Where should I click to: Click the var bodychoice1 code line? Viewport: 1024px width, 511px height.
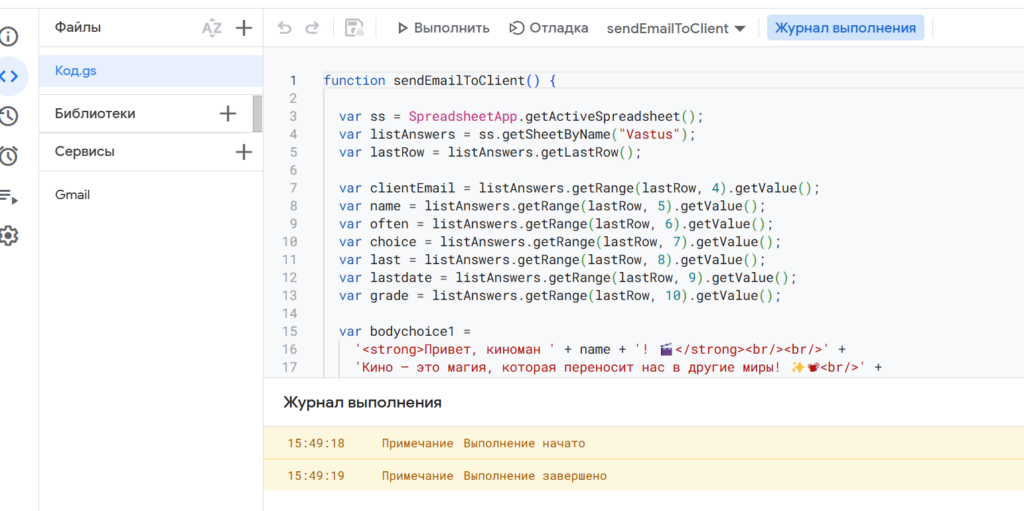(404, 331)
